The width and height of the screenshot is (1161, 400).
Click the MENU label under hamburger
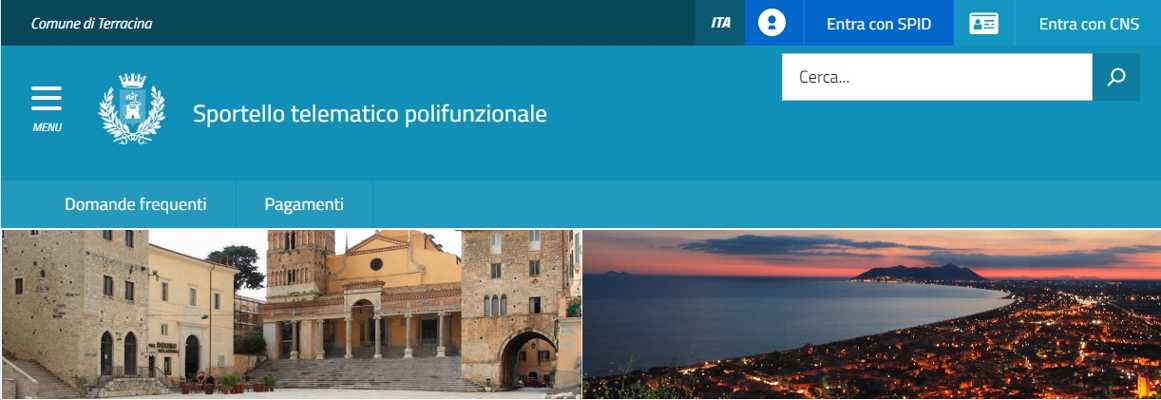[x=47, y=127]
